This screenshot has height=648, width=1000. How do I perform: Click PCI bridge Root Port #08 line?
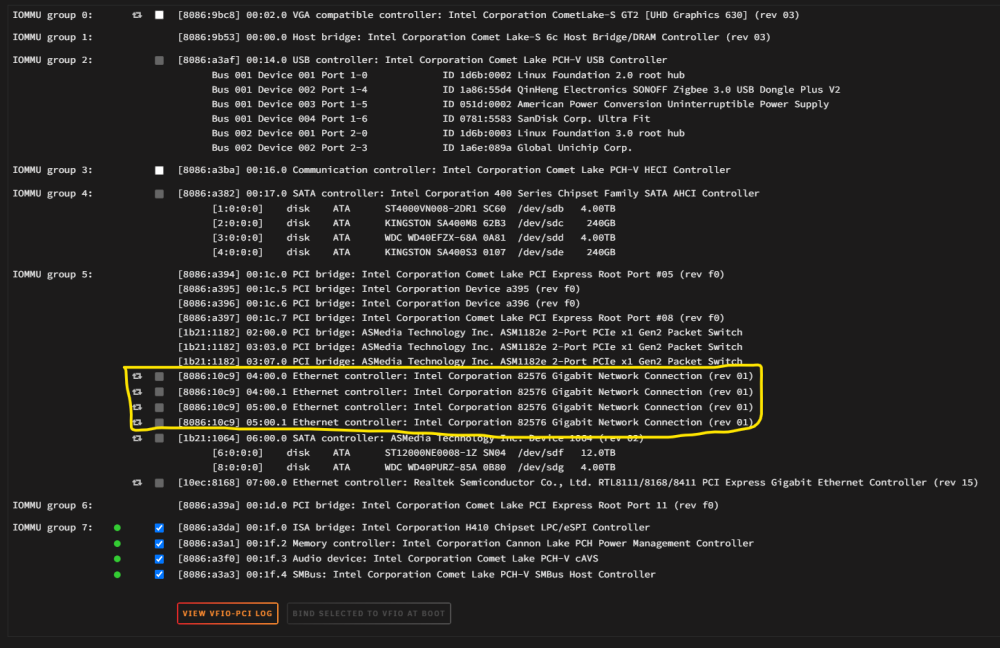click(451, 318)
